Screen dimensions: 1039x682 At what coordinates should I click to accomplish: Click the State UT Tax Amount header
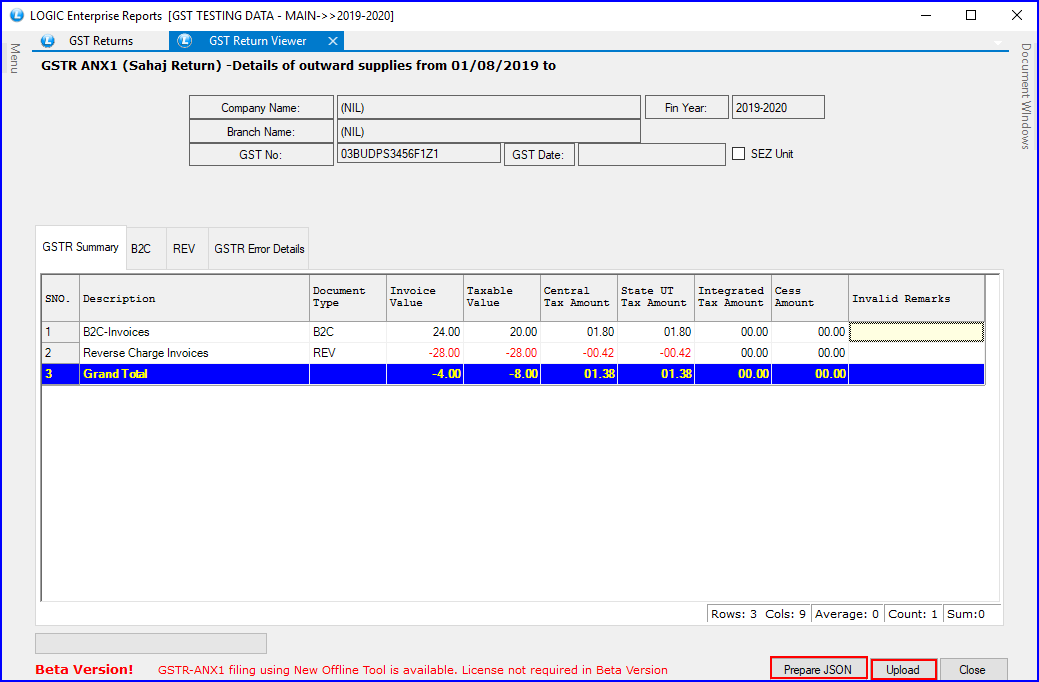click(655, 299)
